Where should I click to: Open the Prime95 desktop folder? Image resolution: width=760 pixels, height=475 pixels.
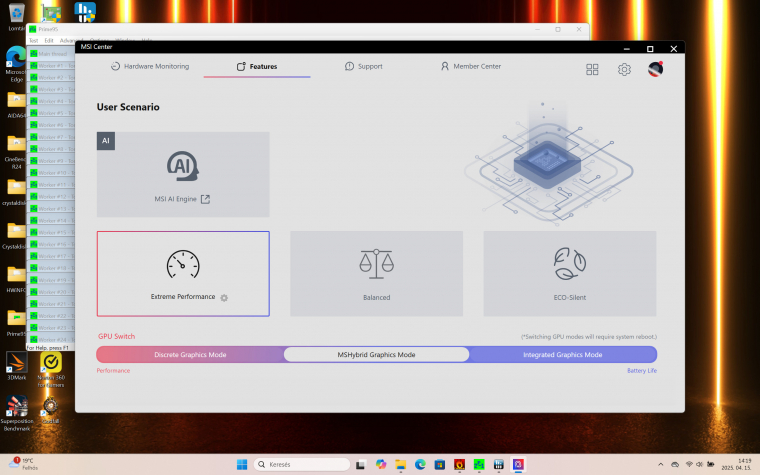[x=16, y=323]
